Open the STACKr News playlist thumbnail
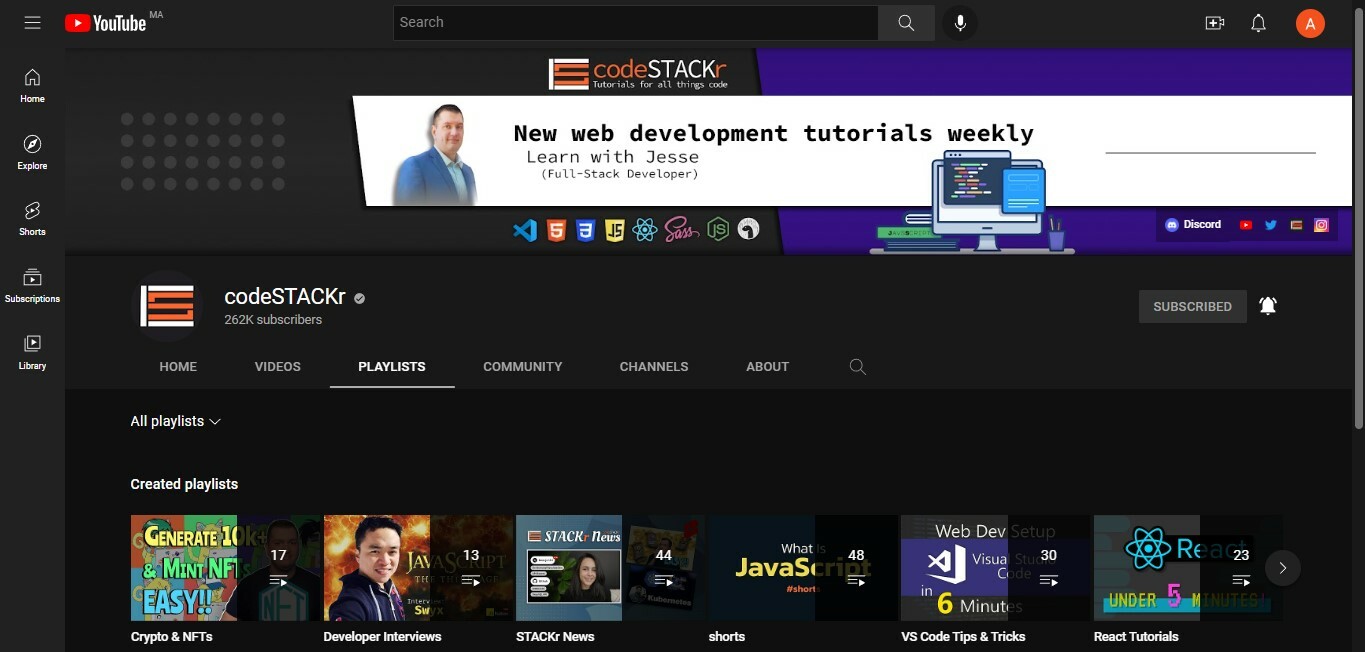 (x=569, y=567)
